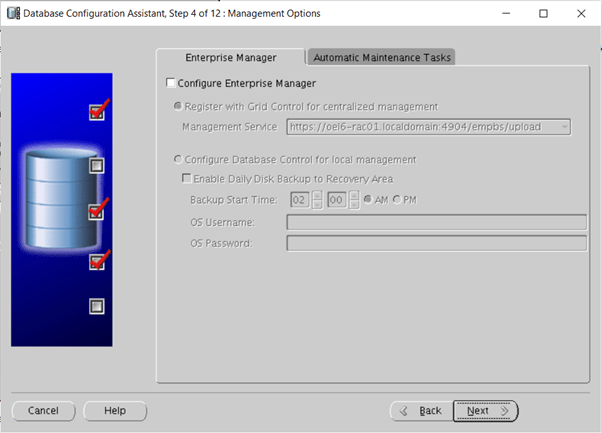This screenshot has height=433, width=602.
Task: Click the left arrow icon on Back button
Action: click(404, 411)
